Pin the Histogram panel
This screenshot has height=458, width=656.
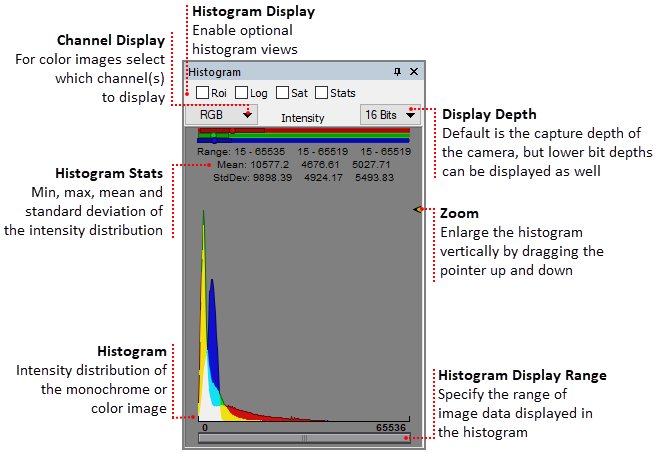(398, 72)
